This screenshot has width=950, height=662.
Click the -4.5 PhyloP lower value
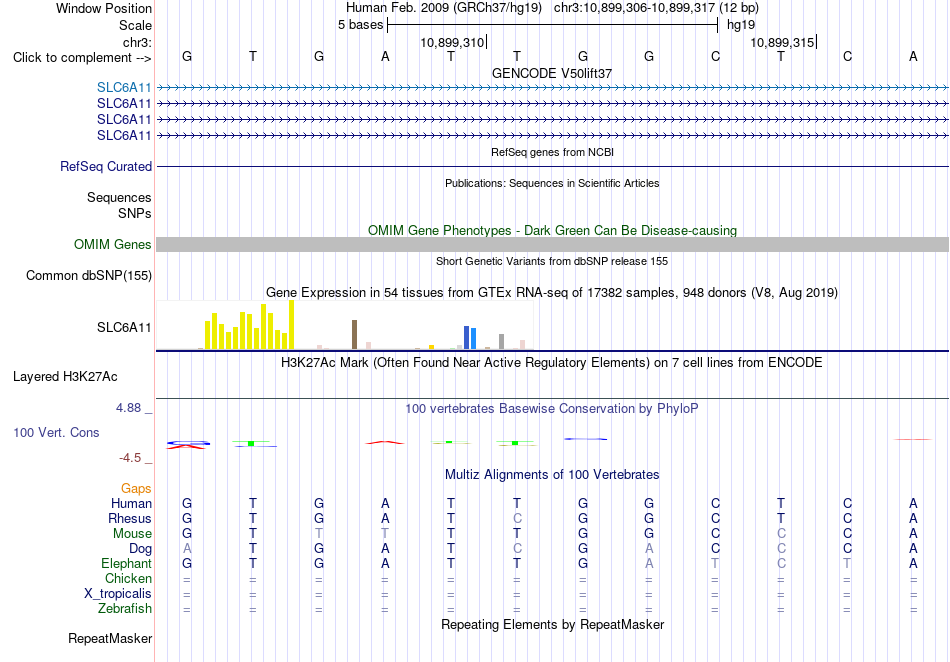[130, 458]
